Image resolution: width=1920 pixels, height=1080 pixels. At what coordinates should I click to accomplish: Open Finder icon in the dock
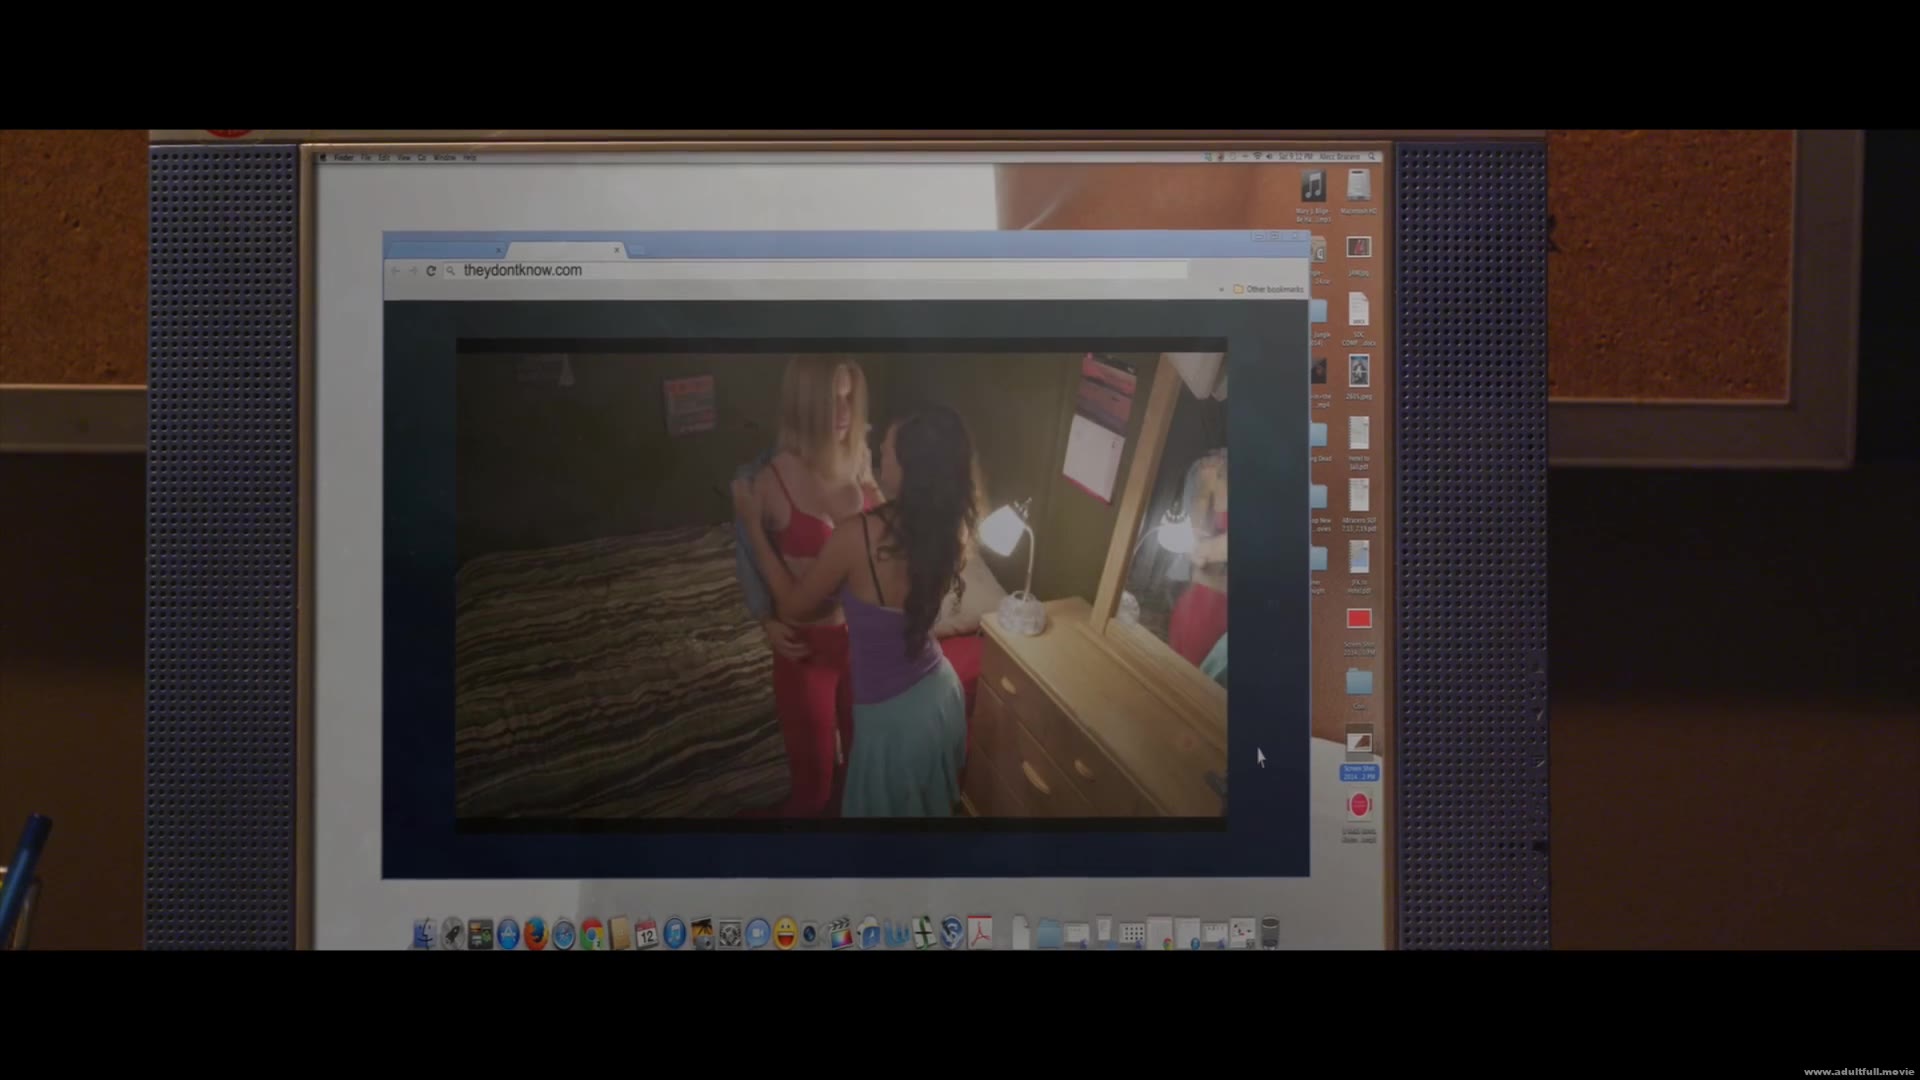click(424, 934)
